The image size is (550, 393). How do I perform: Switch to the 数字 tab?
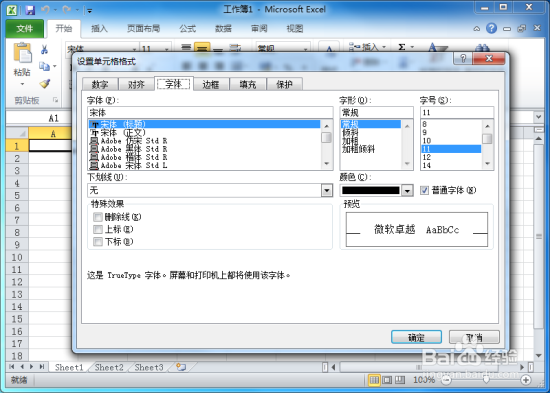point(100,84)
